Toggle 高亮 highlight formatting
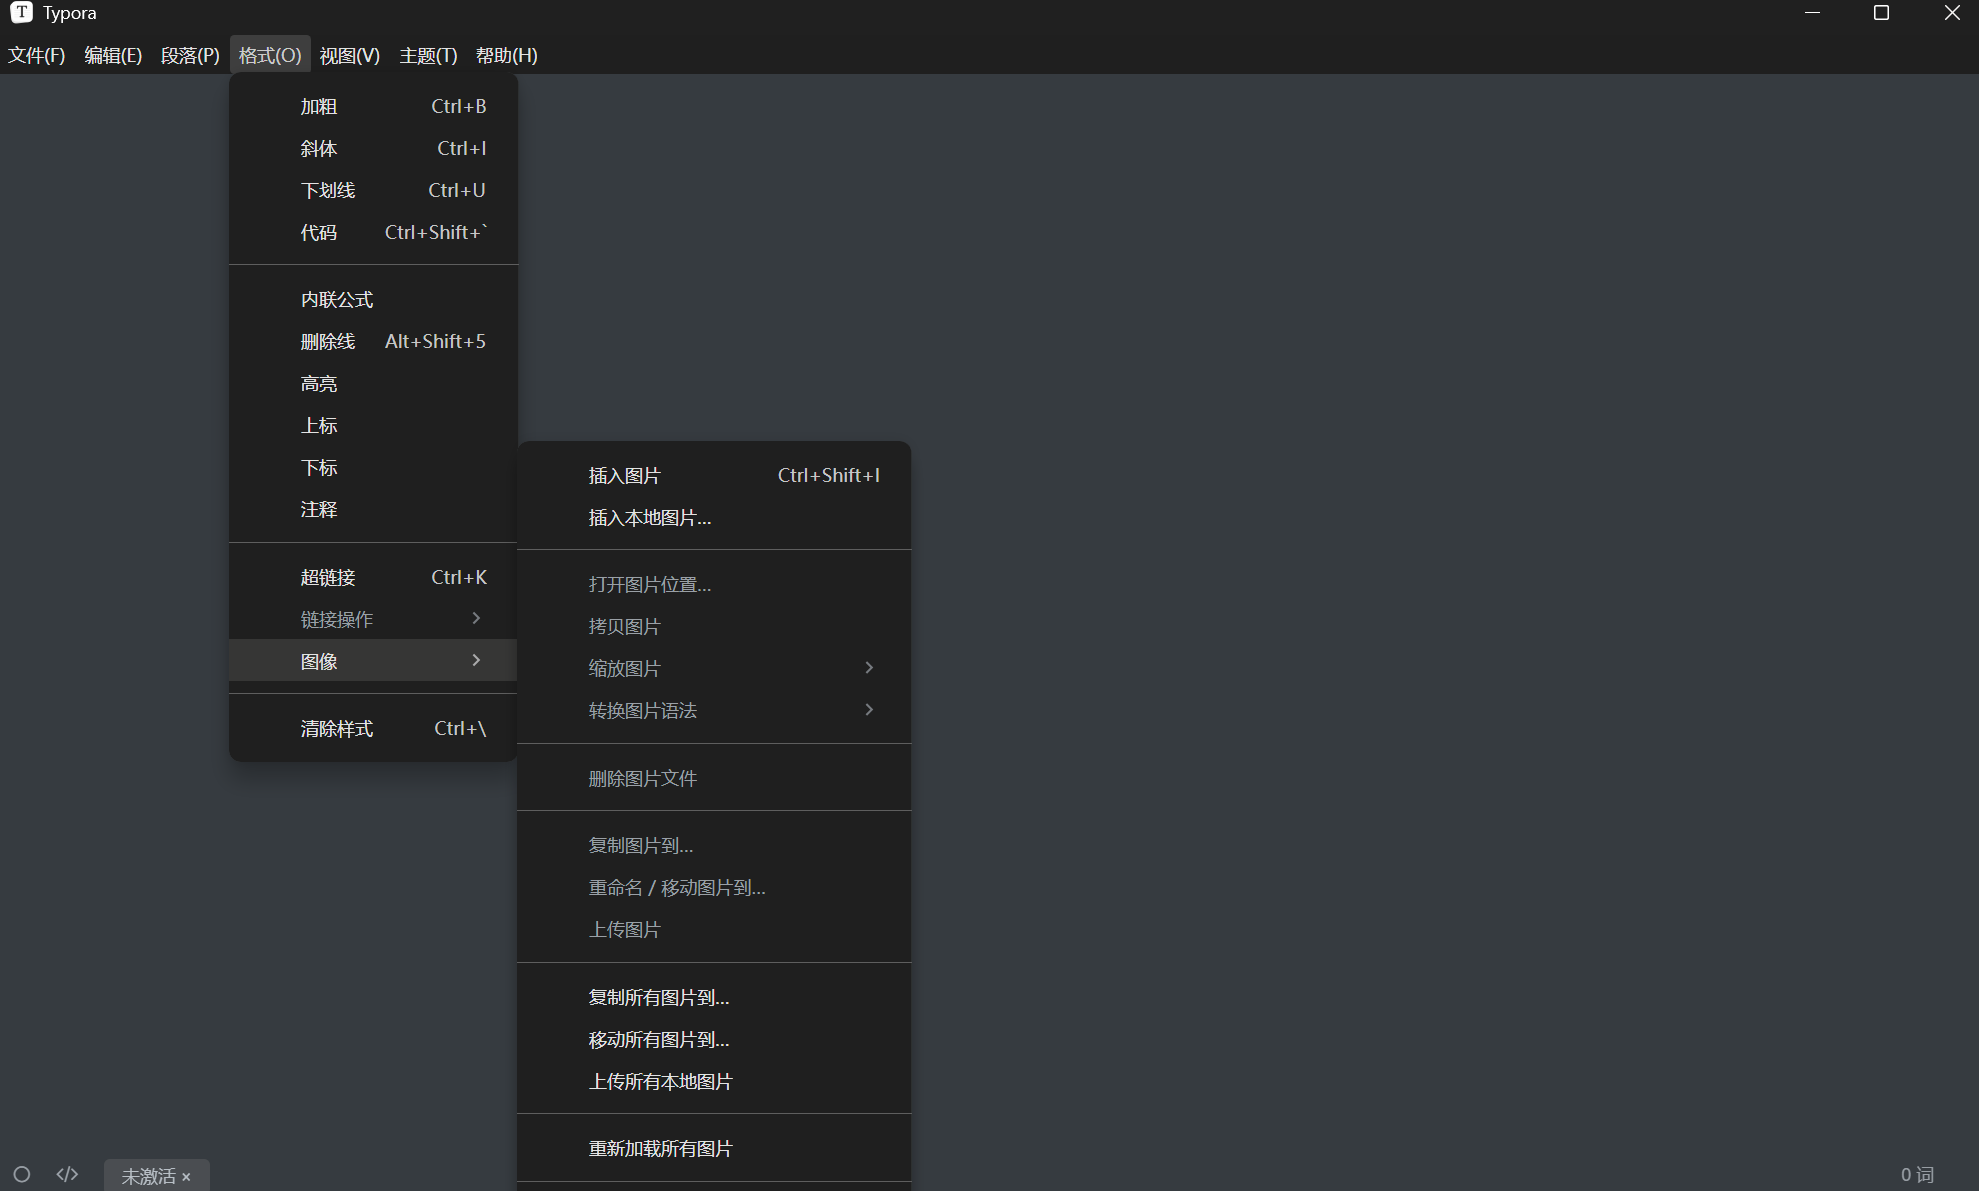This screenshot has width=1979, height=1191. pyautogui.click(x=319, y=384)
